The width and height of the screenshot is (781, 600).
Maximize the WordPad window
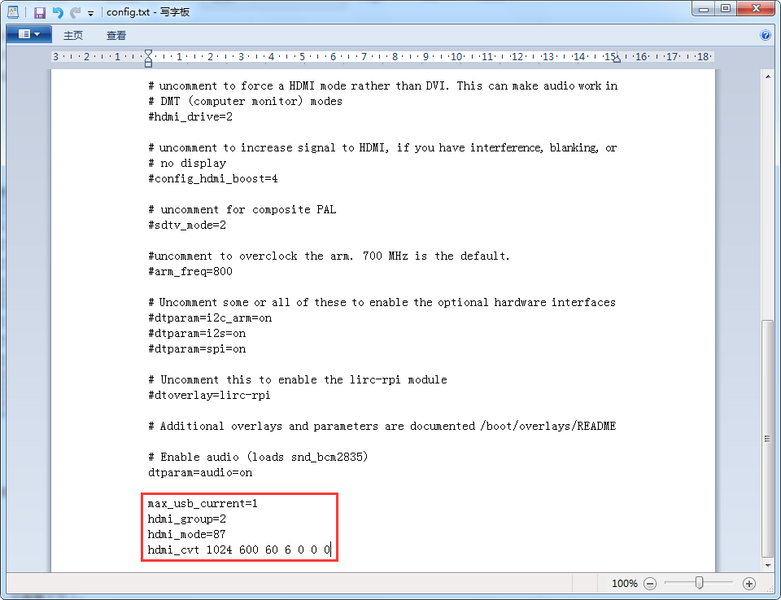click(726, 8)
